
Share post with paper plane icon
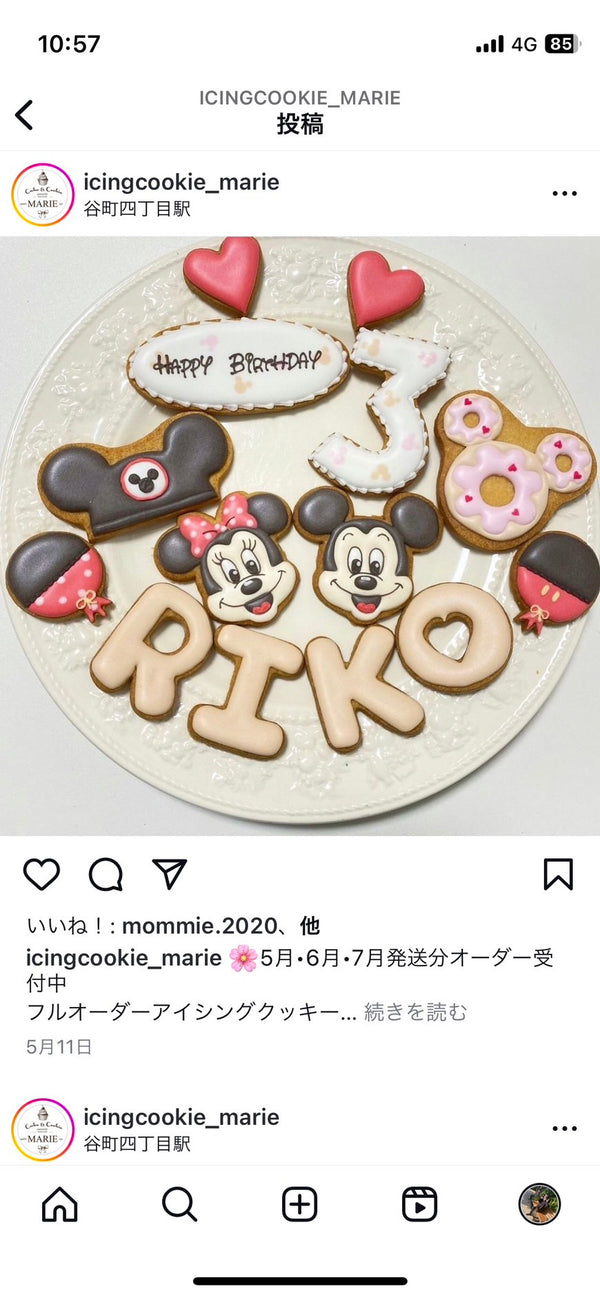coord(170,874)
